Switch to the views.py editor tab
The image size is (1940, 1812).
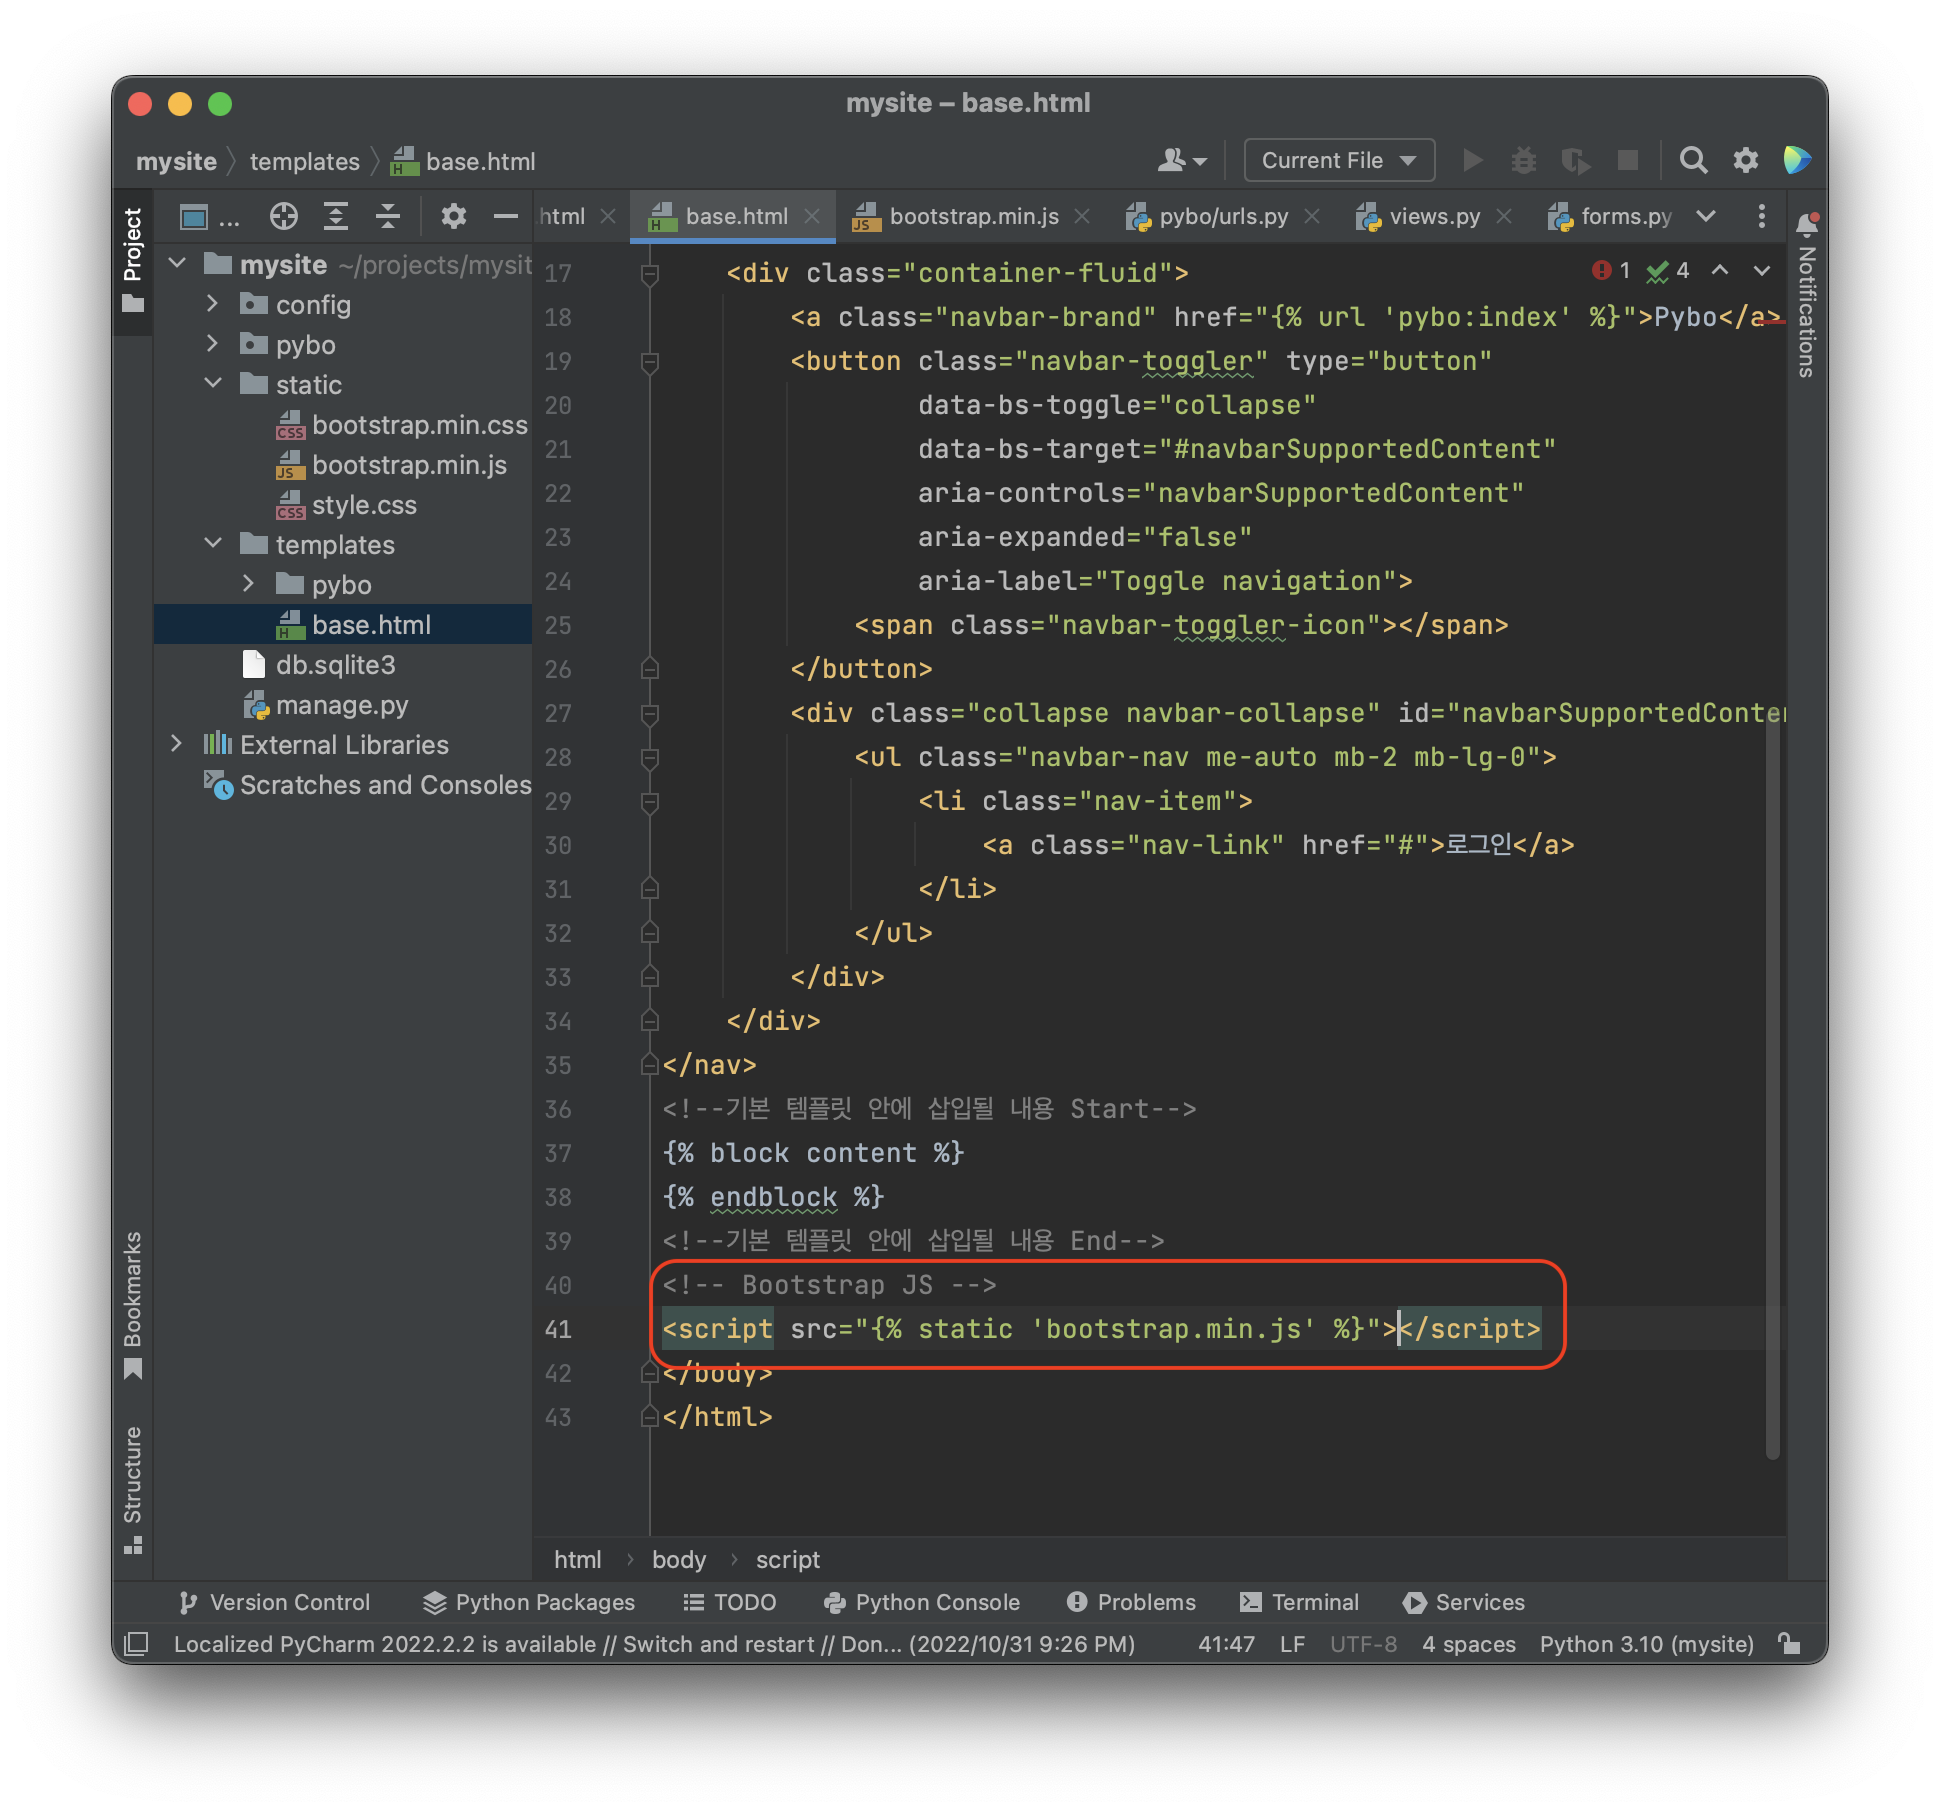point(1433,216)
